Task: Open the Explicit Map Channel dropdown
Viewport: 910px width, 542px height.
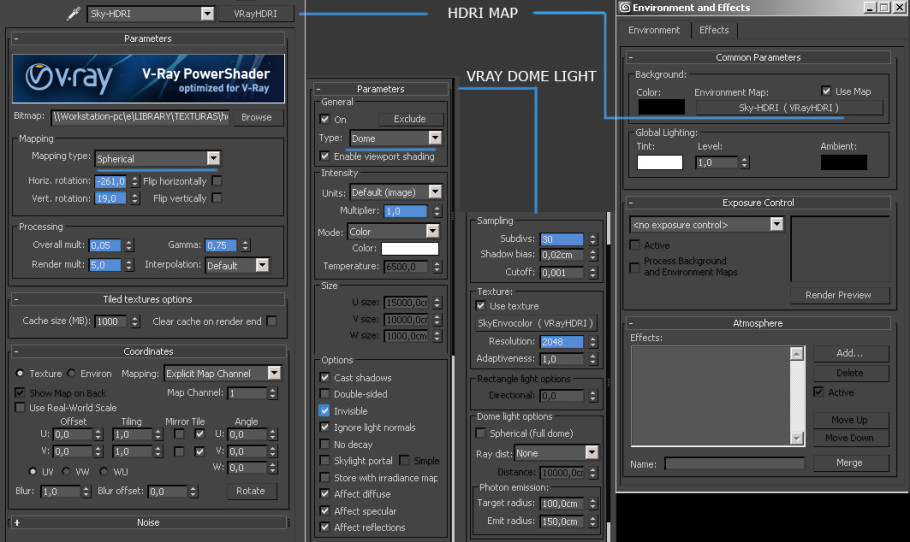Action: pyautogui.click(x=274, y=373)
